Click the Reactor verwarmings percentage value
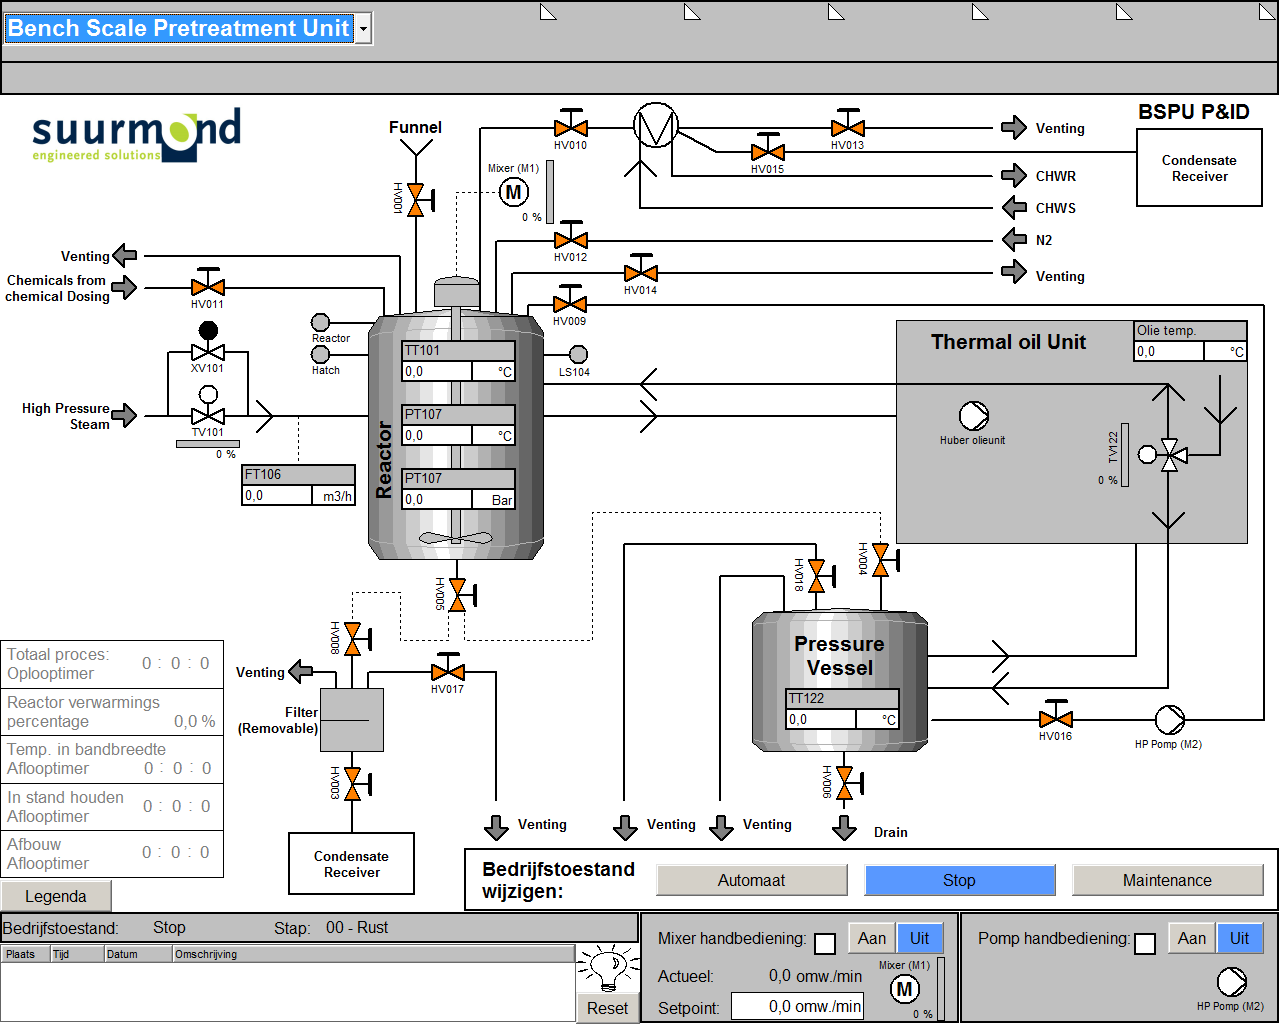This screenshot has width=1280, height=1024. tap(194, 721)
